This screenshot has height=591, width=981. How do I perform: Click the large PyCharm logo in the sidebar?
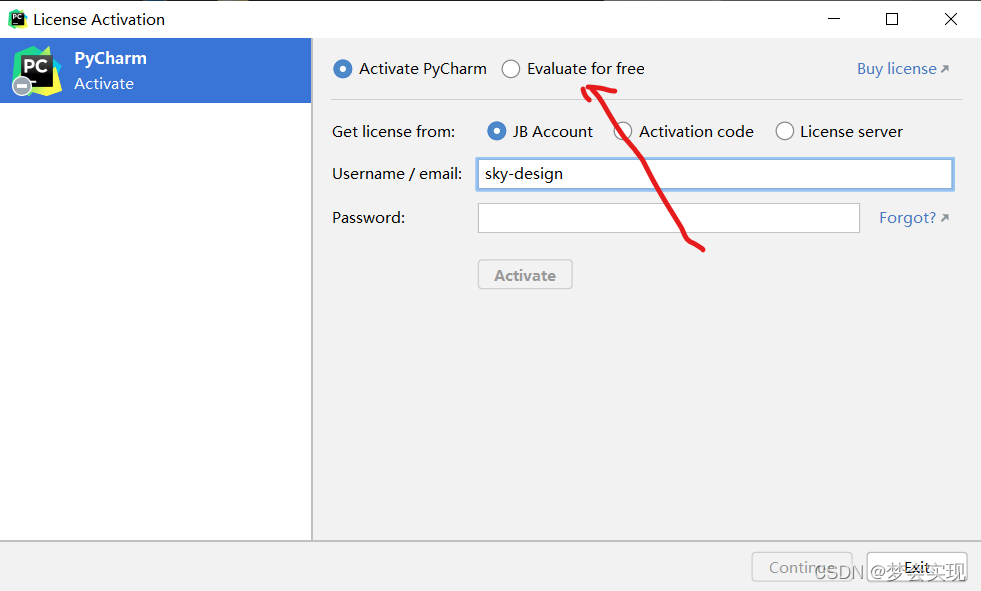pyautogui.click(x=36, y=69)
